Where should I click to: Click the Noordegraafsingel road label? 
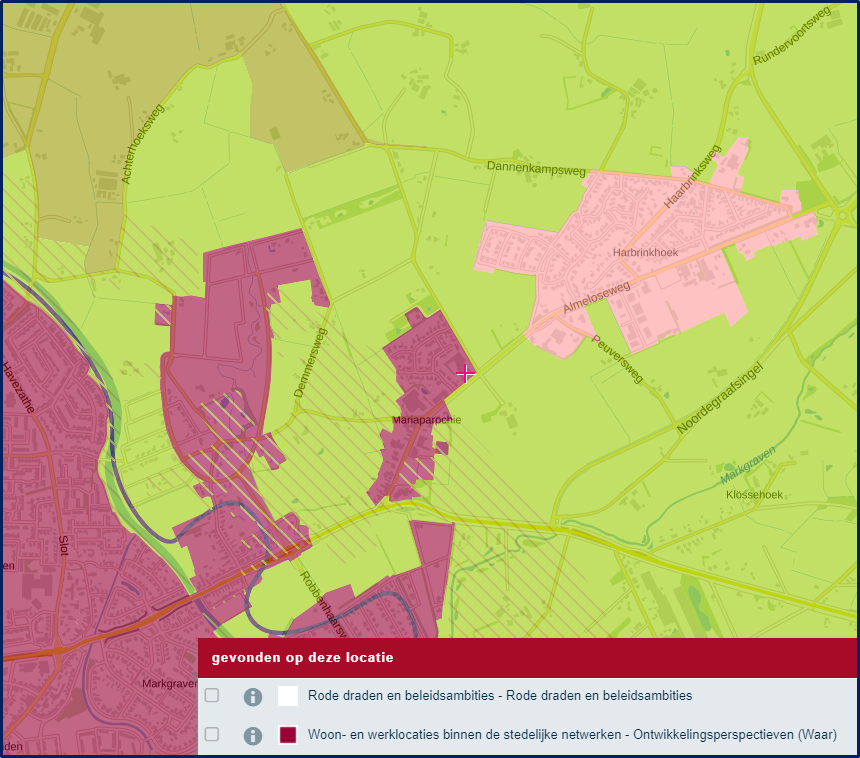[720, 398]
